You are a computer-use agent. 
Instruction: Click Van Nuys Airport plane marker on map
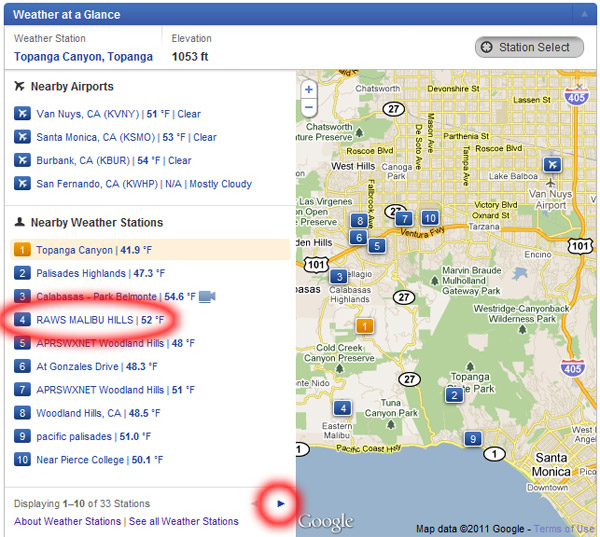(553, 165)
